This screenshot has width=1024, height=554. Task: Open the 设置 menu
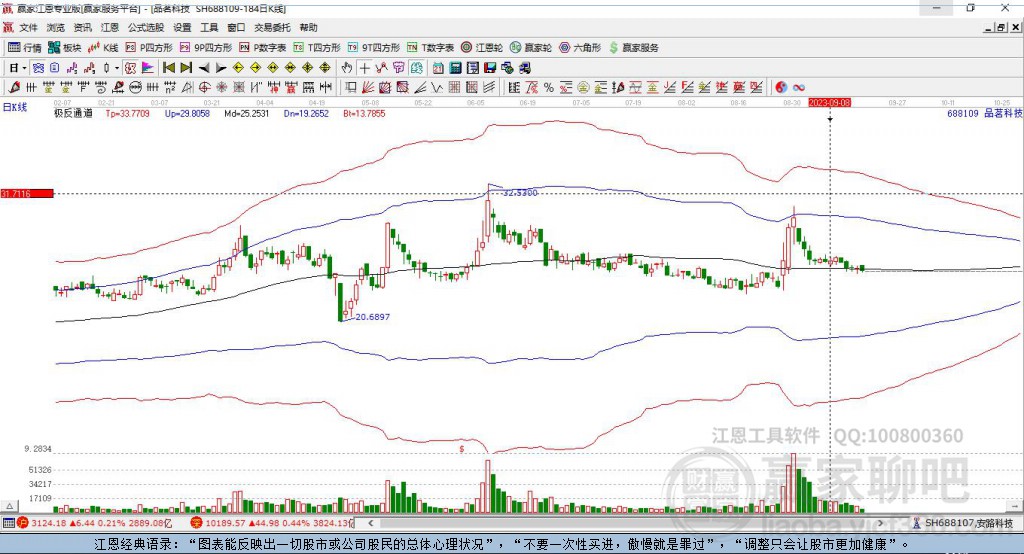[x=182, y=27]
